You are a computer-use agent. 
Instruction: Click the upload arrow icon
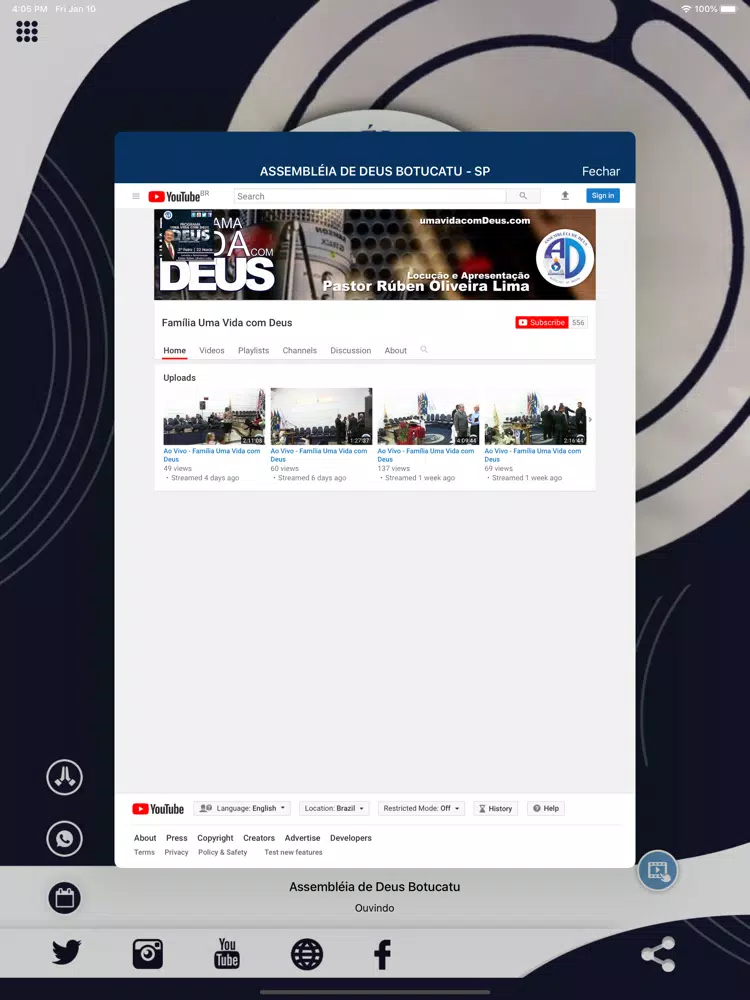click(x=565, y=196)
